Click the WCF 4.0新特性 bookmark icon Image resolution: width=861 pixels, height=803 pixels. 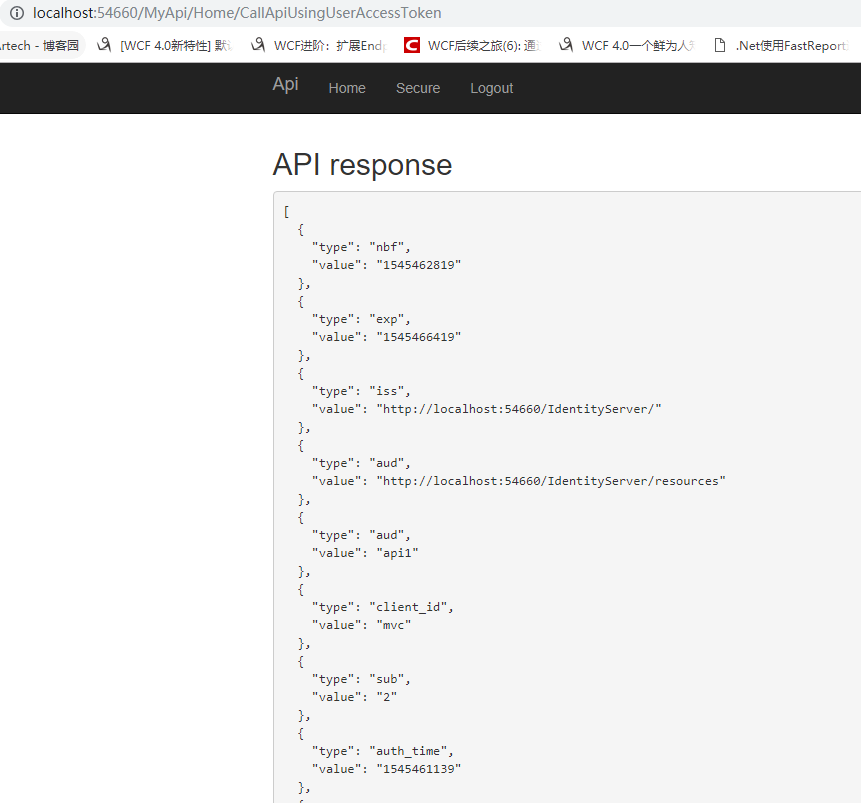[x=104, y=45]
